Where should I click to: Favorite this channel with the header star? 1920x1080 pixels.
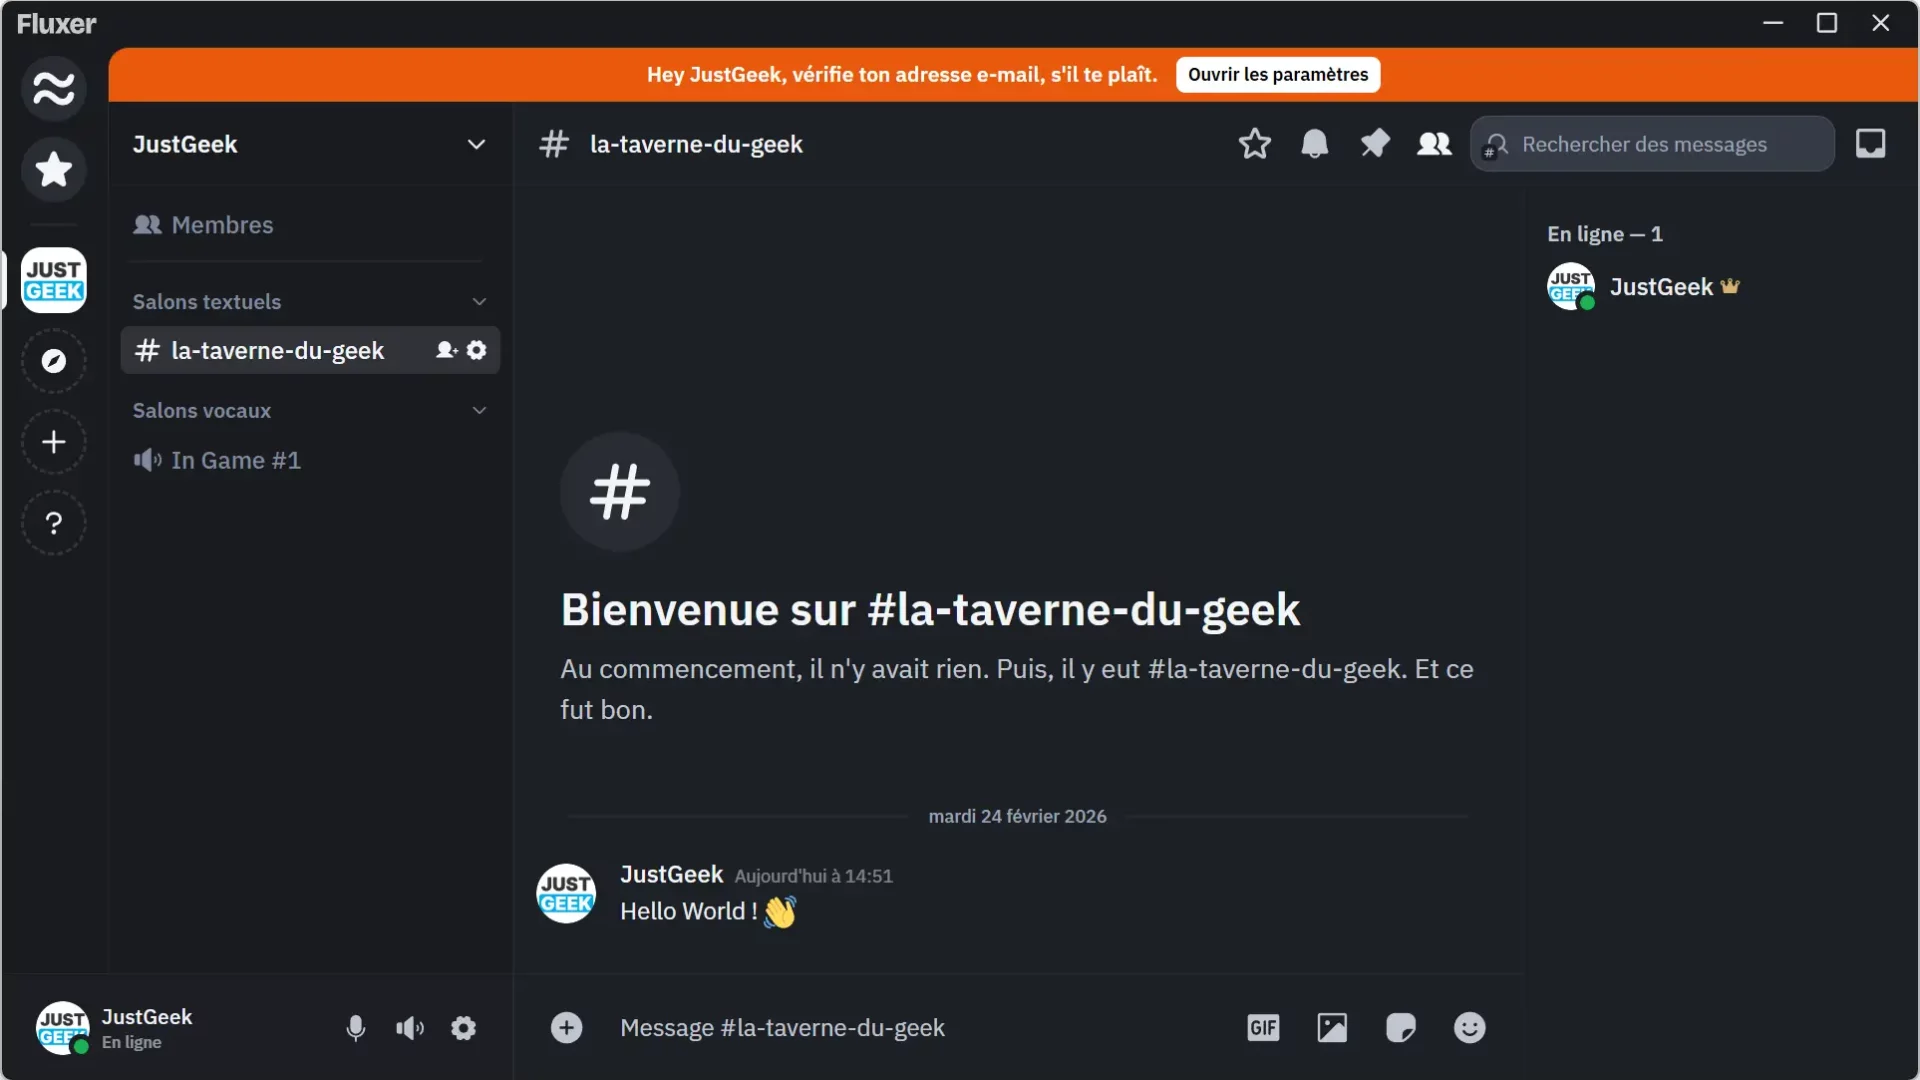[1255, 144]
